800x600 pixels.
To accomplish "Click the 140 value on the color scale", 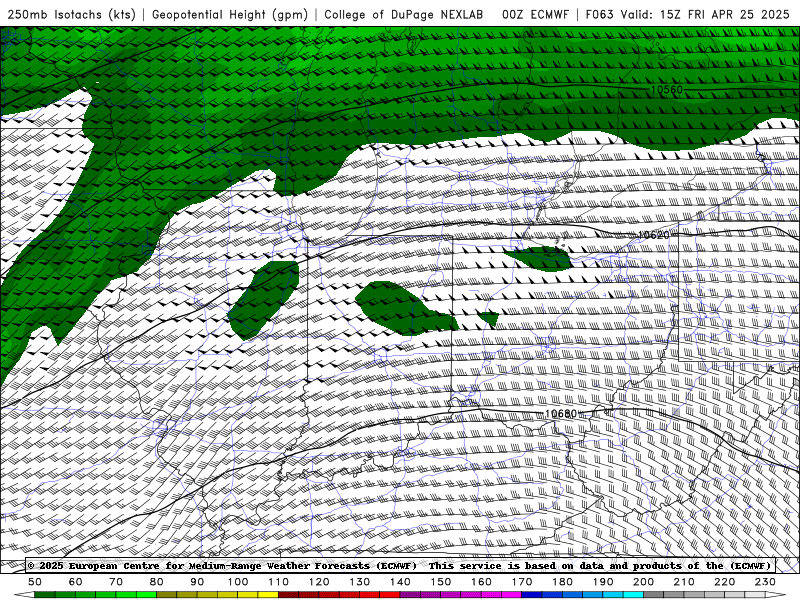I will [x=400, y=582].
